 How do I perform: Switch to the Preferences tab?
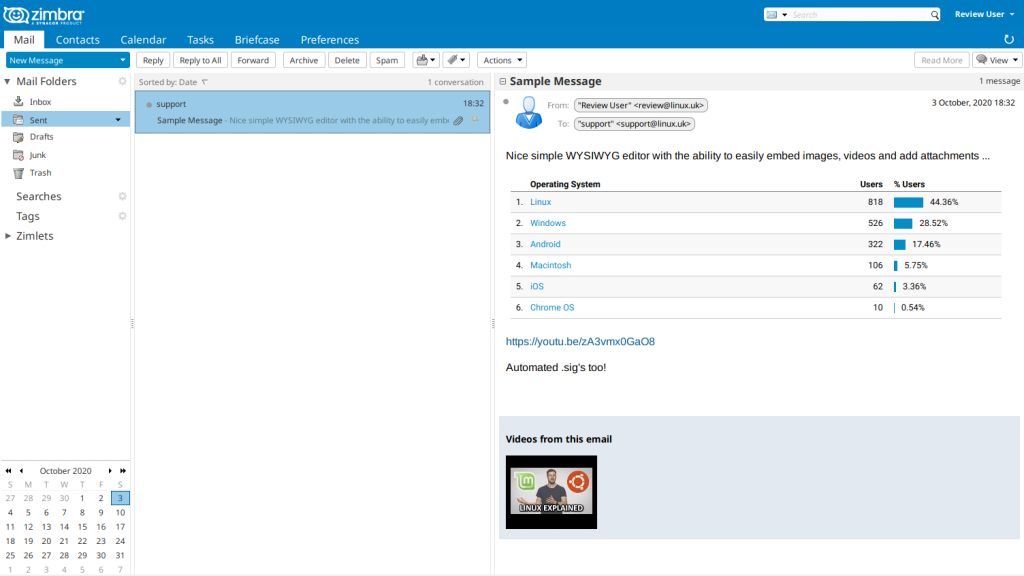point(330,40)
